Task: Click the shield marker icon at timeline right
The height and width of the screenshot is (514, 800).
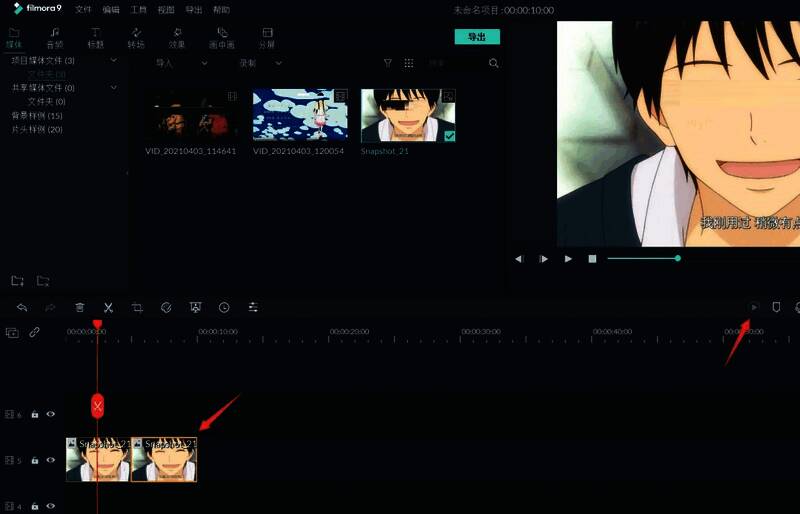Action: tap(776, 307)
